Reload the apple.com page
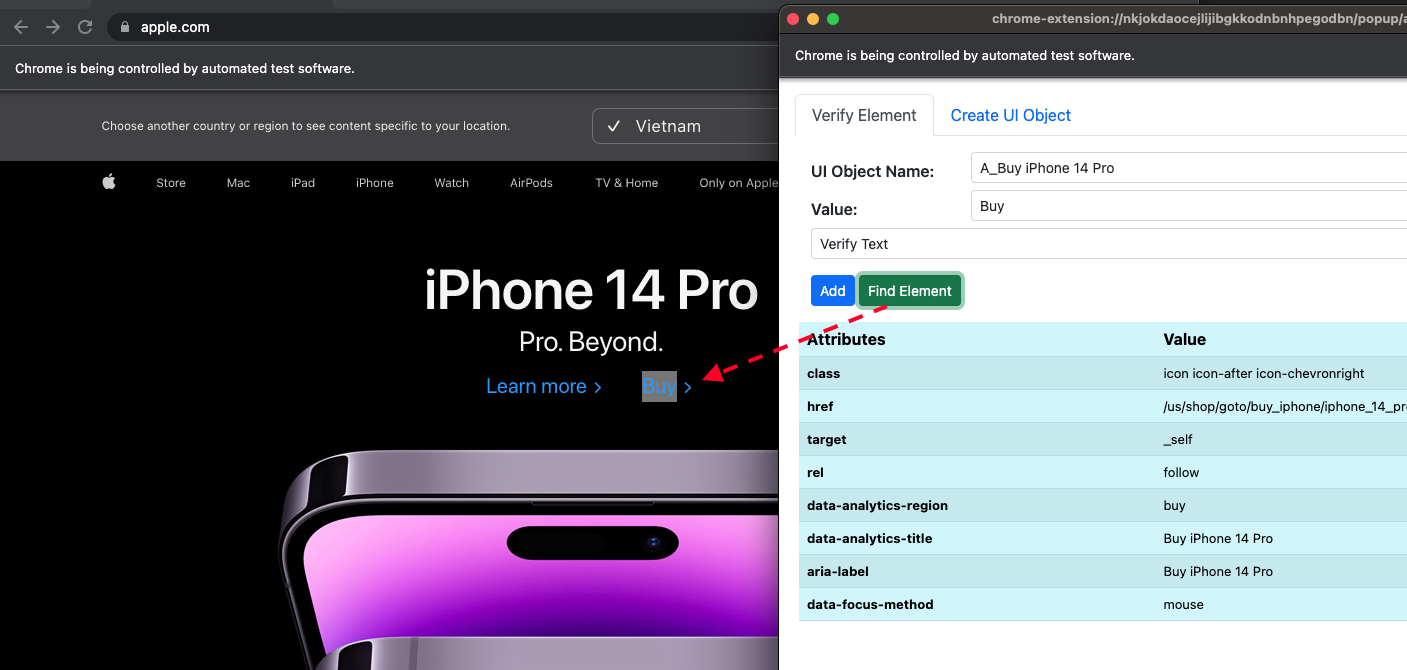1407x670 pixels. click(x=85, y=27)
